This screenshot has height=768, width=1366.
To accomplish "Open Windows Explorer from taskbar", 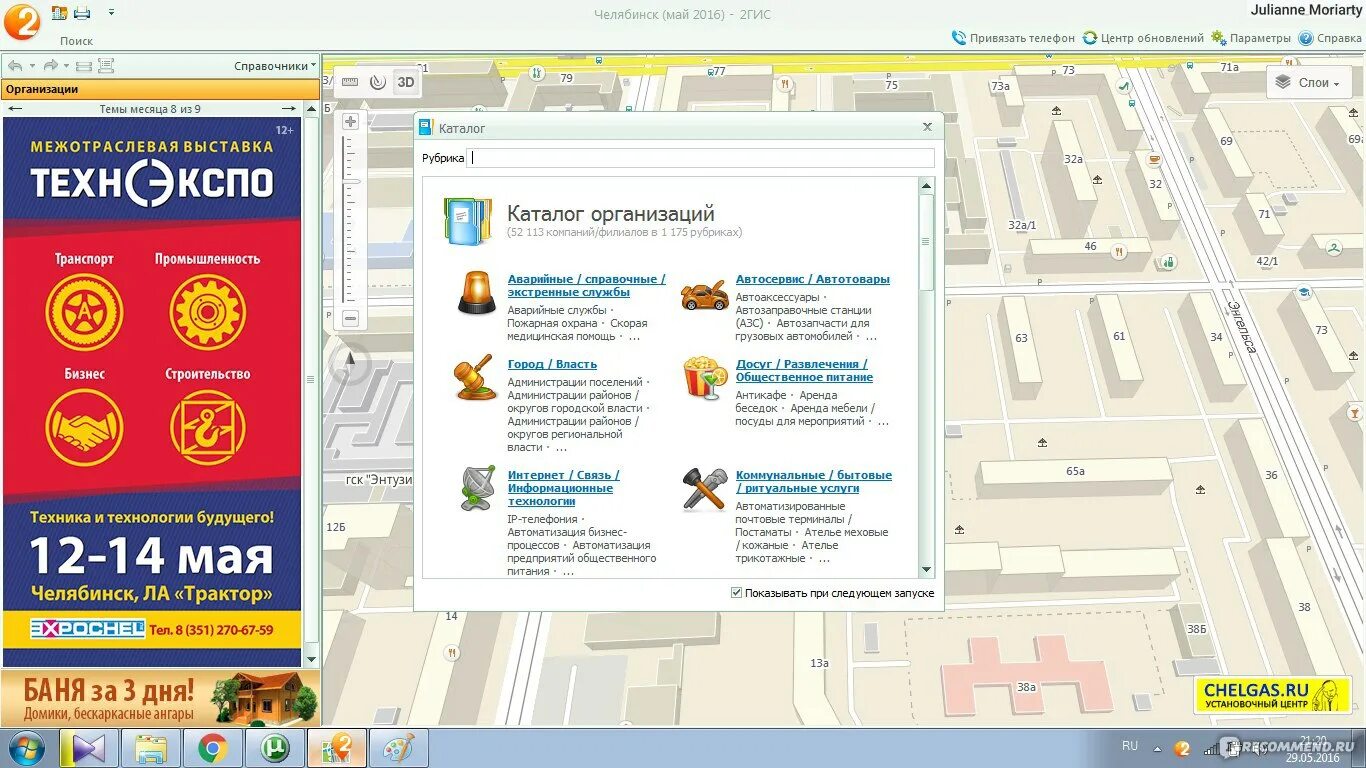I will pyautogui.click(x=151, y=748).
